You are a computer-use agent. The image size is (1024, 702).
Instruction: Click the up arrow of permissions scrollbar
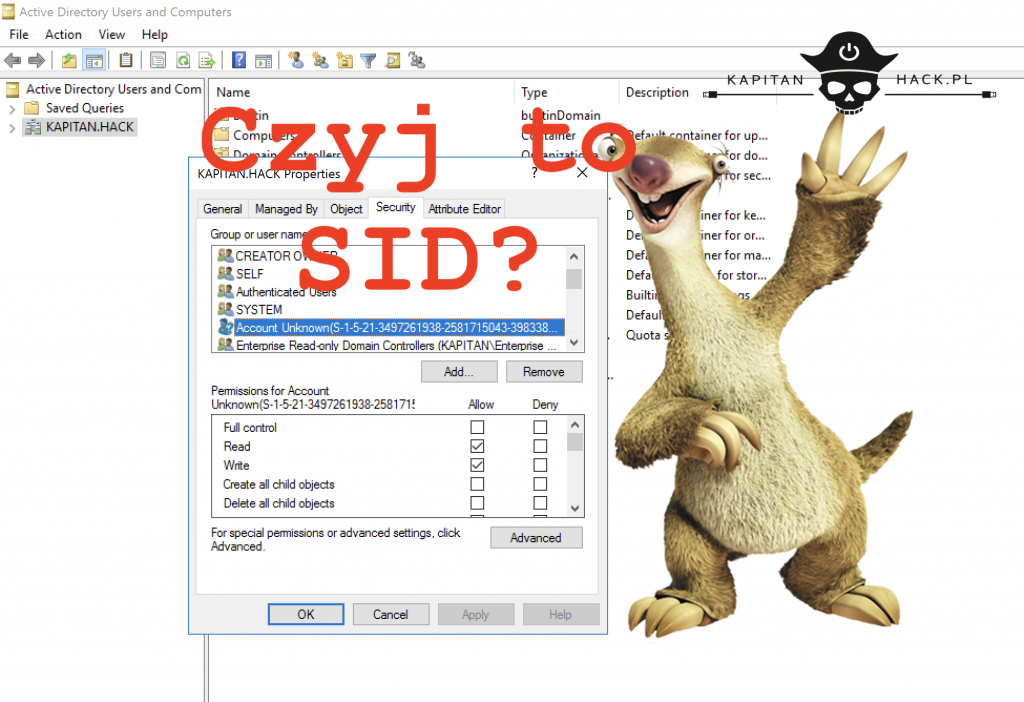(x=575, y=424)
